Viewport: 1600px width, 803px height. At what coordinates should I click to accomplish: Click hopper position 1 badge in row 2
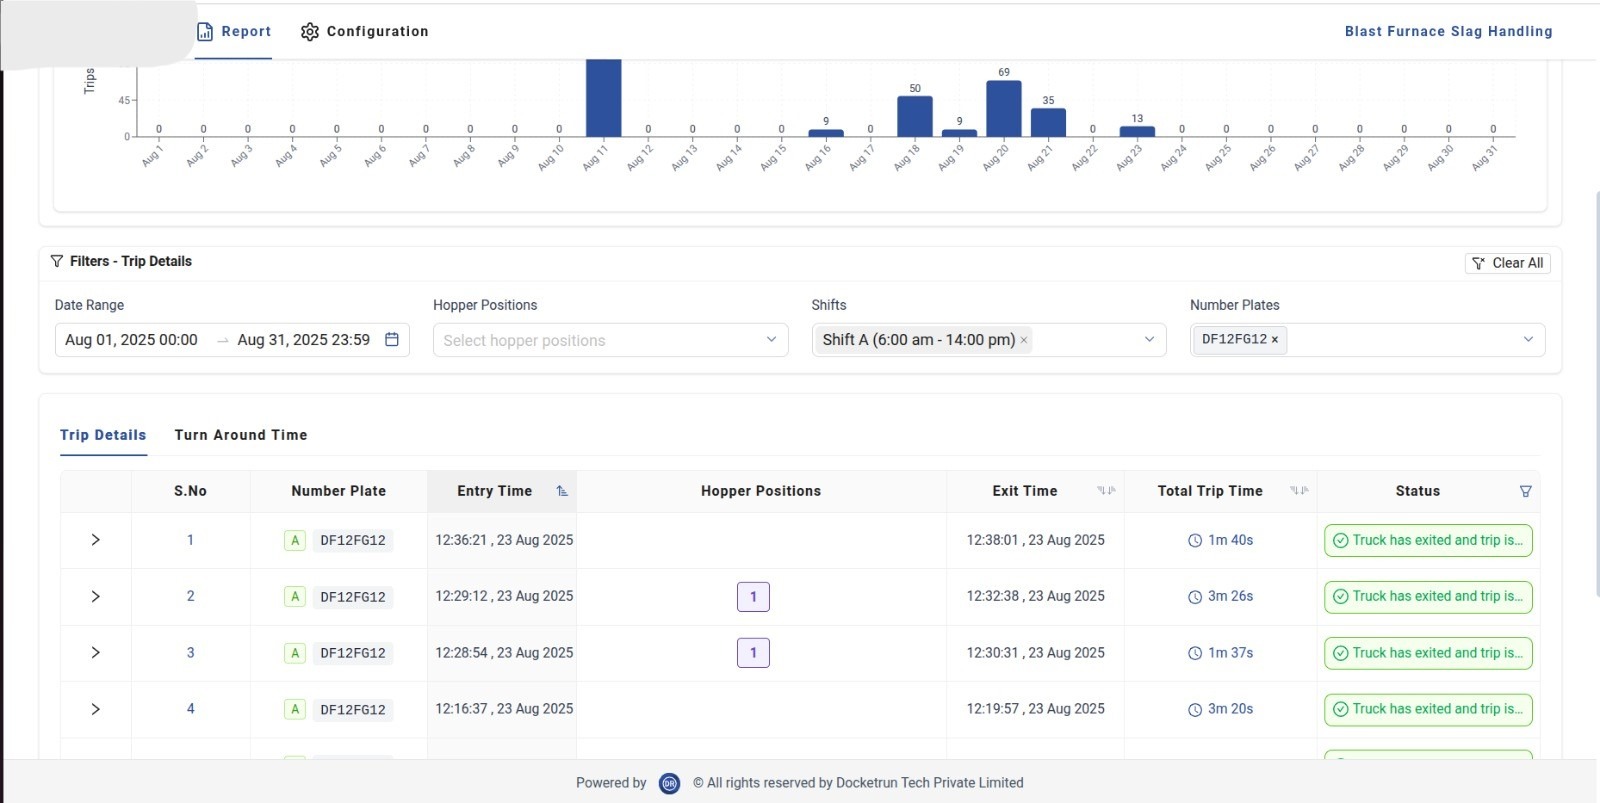[x=753, y=597]
